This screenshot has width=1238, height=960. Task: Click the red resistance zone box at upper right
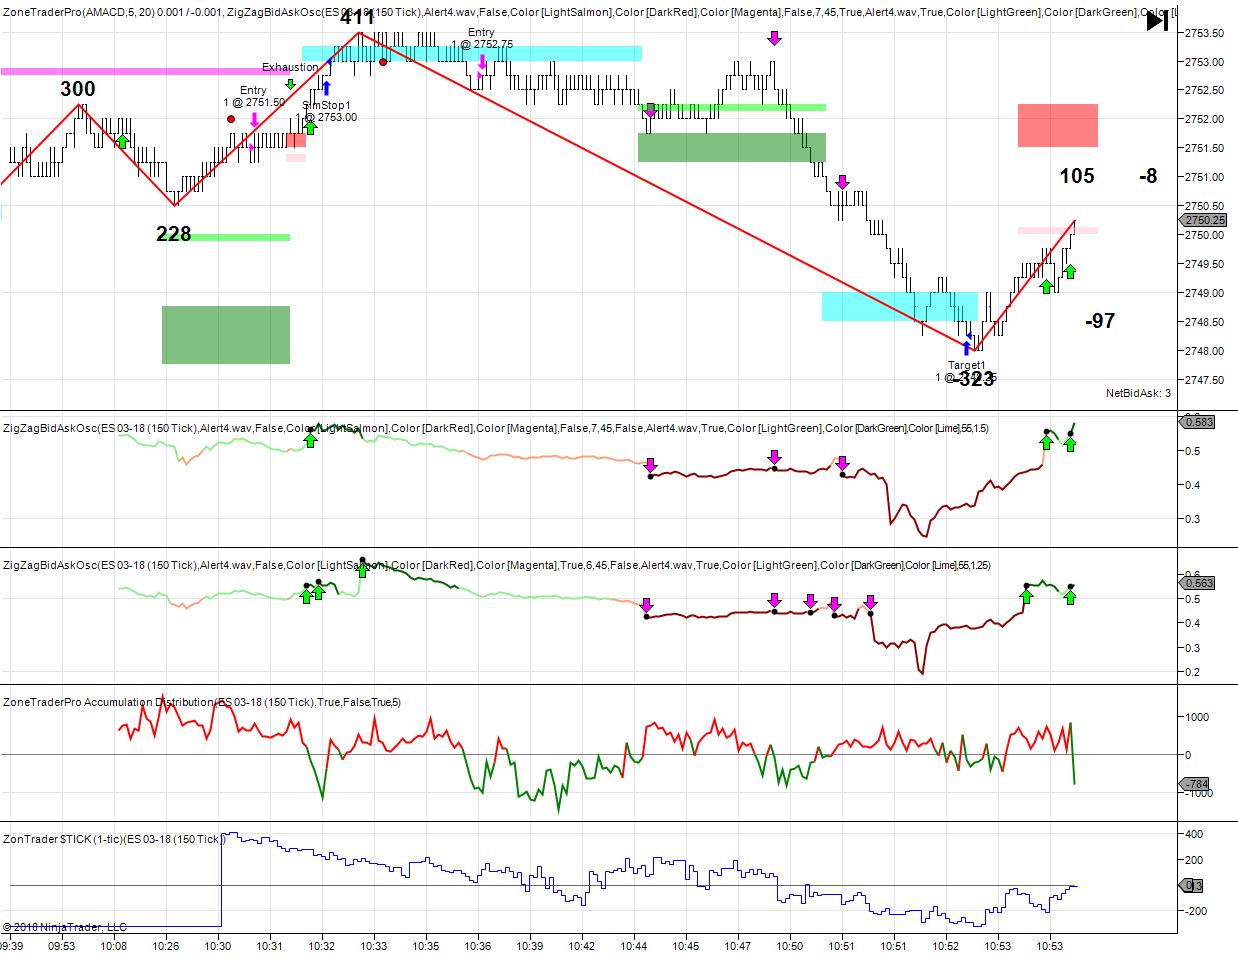1058,125
